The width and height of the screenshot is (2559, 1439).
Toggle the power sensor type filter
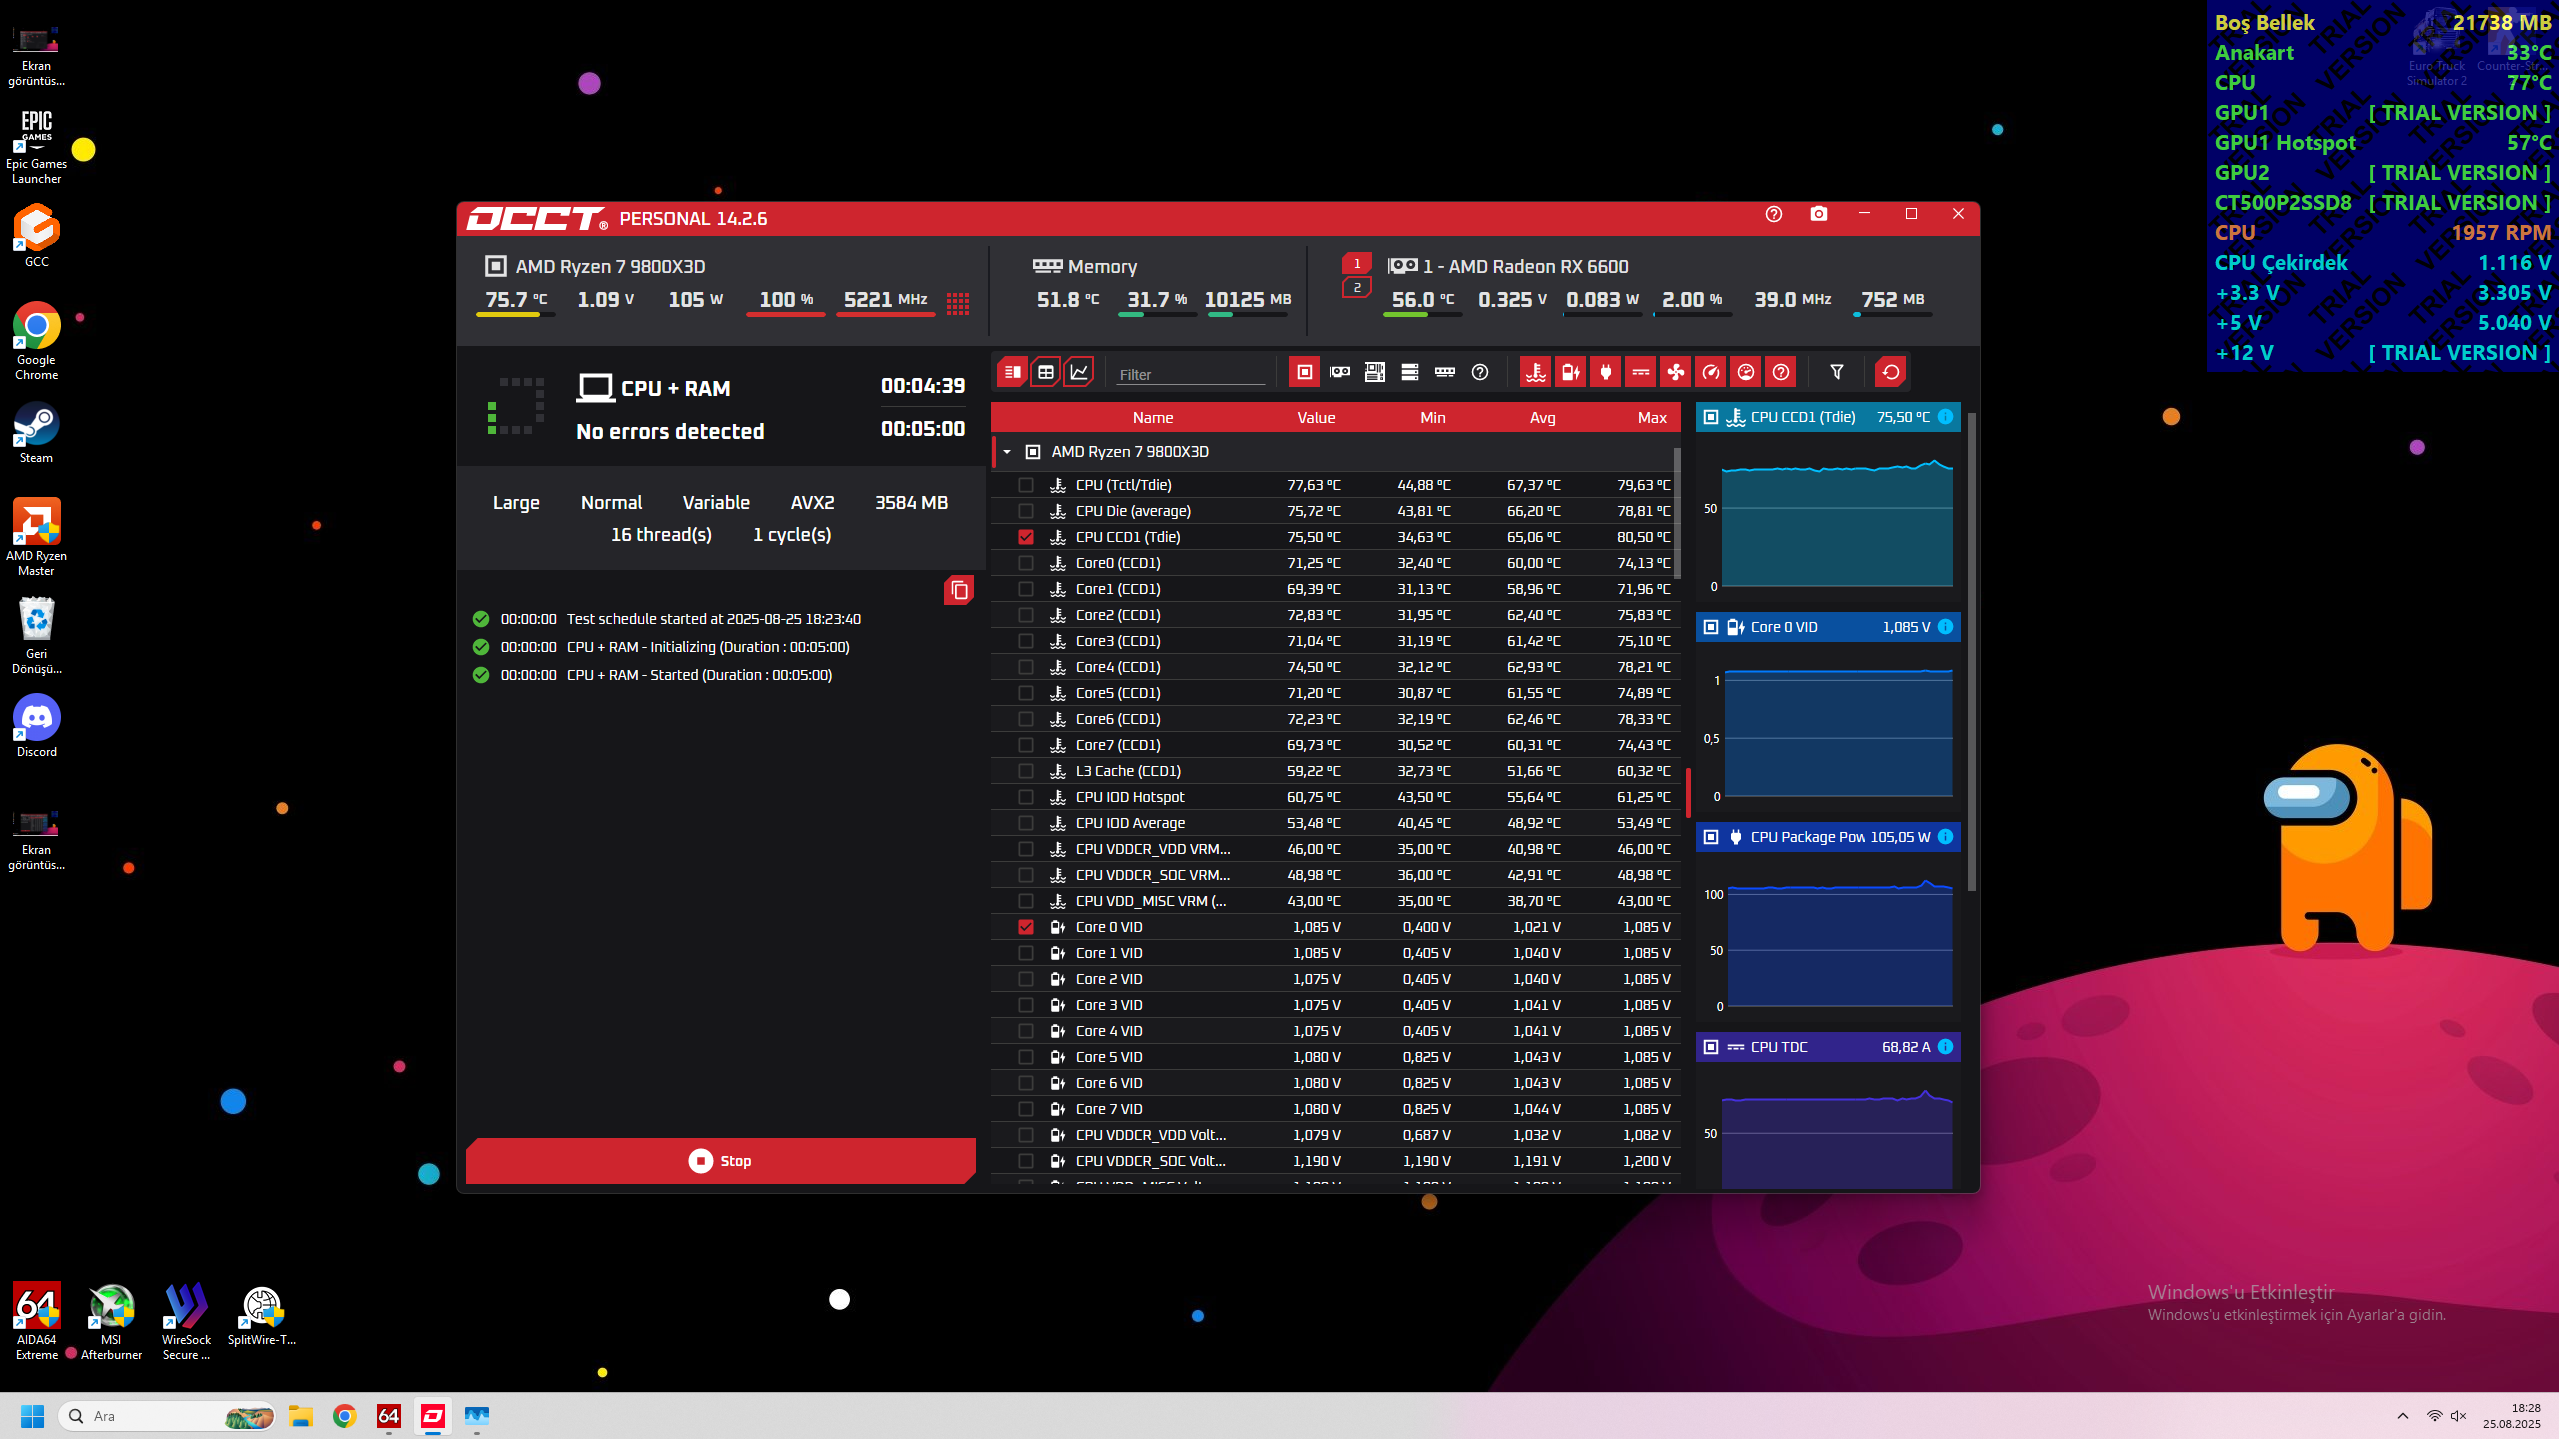(1606, 372)
